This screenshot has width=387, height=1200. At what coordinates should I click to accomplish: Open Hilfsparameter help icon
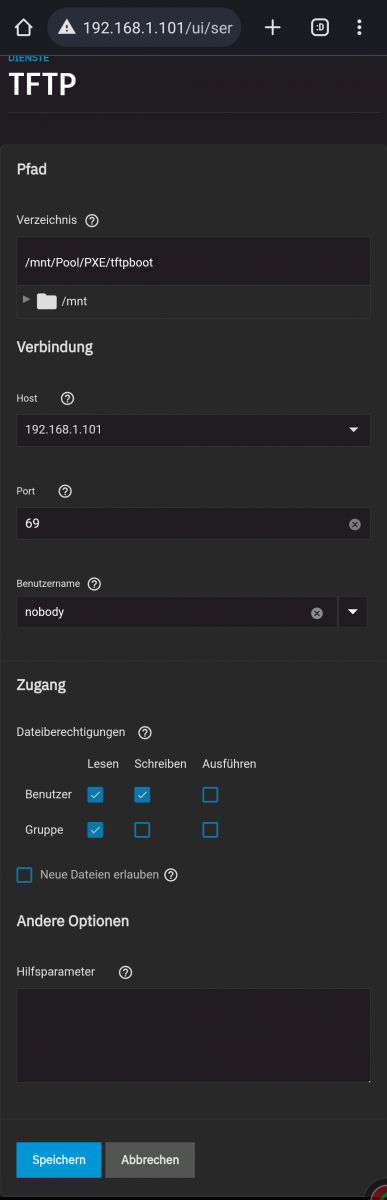(x=125, y=971)
